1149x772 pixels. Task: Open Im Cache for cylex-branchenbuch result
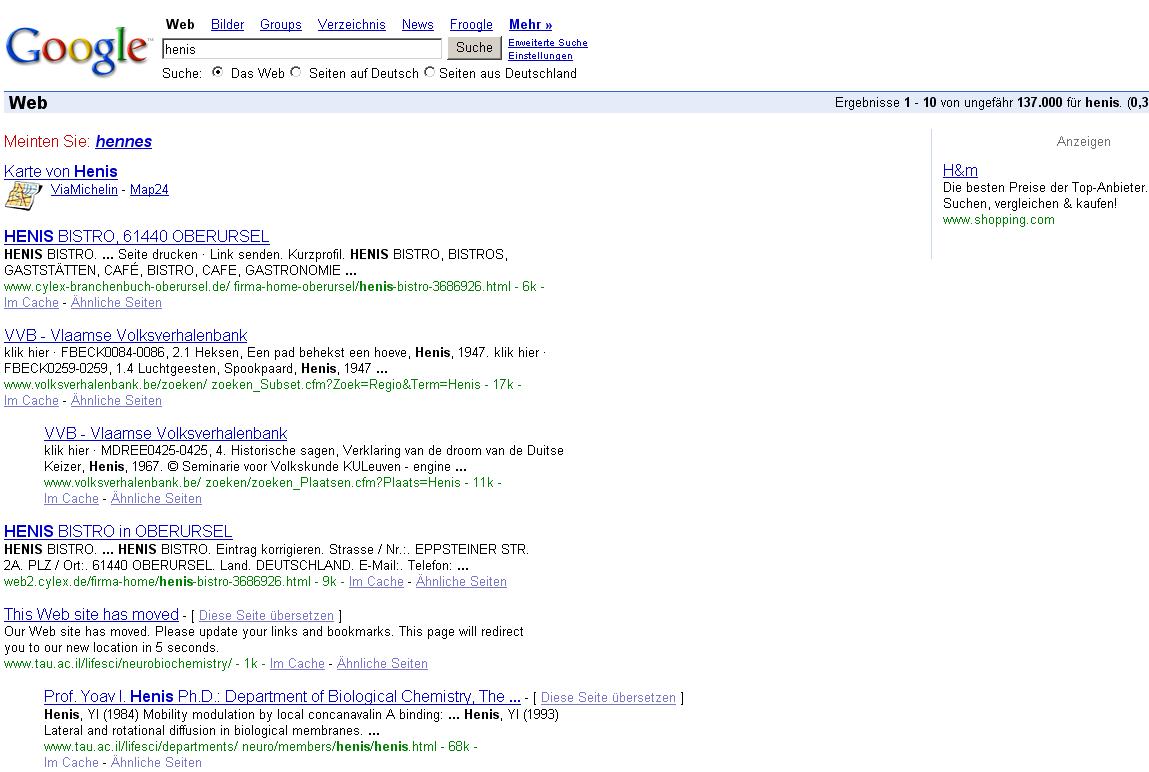[x=31, y=303]
